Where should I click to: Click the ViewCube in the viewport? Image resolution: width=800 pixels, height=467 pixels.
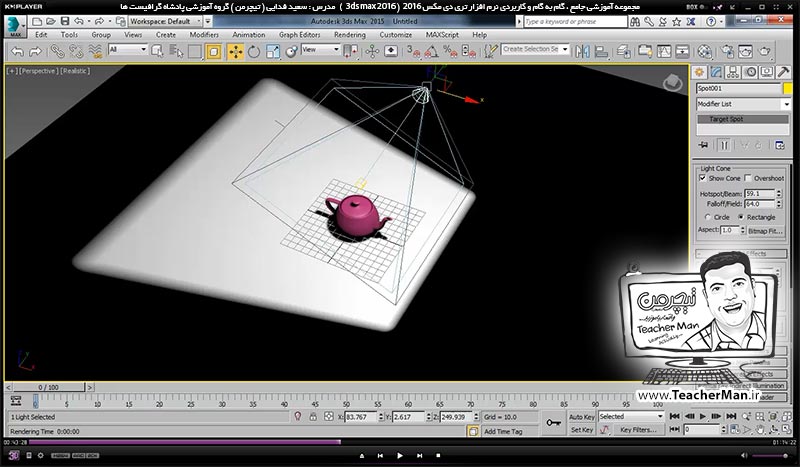coord(672,83)
